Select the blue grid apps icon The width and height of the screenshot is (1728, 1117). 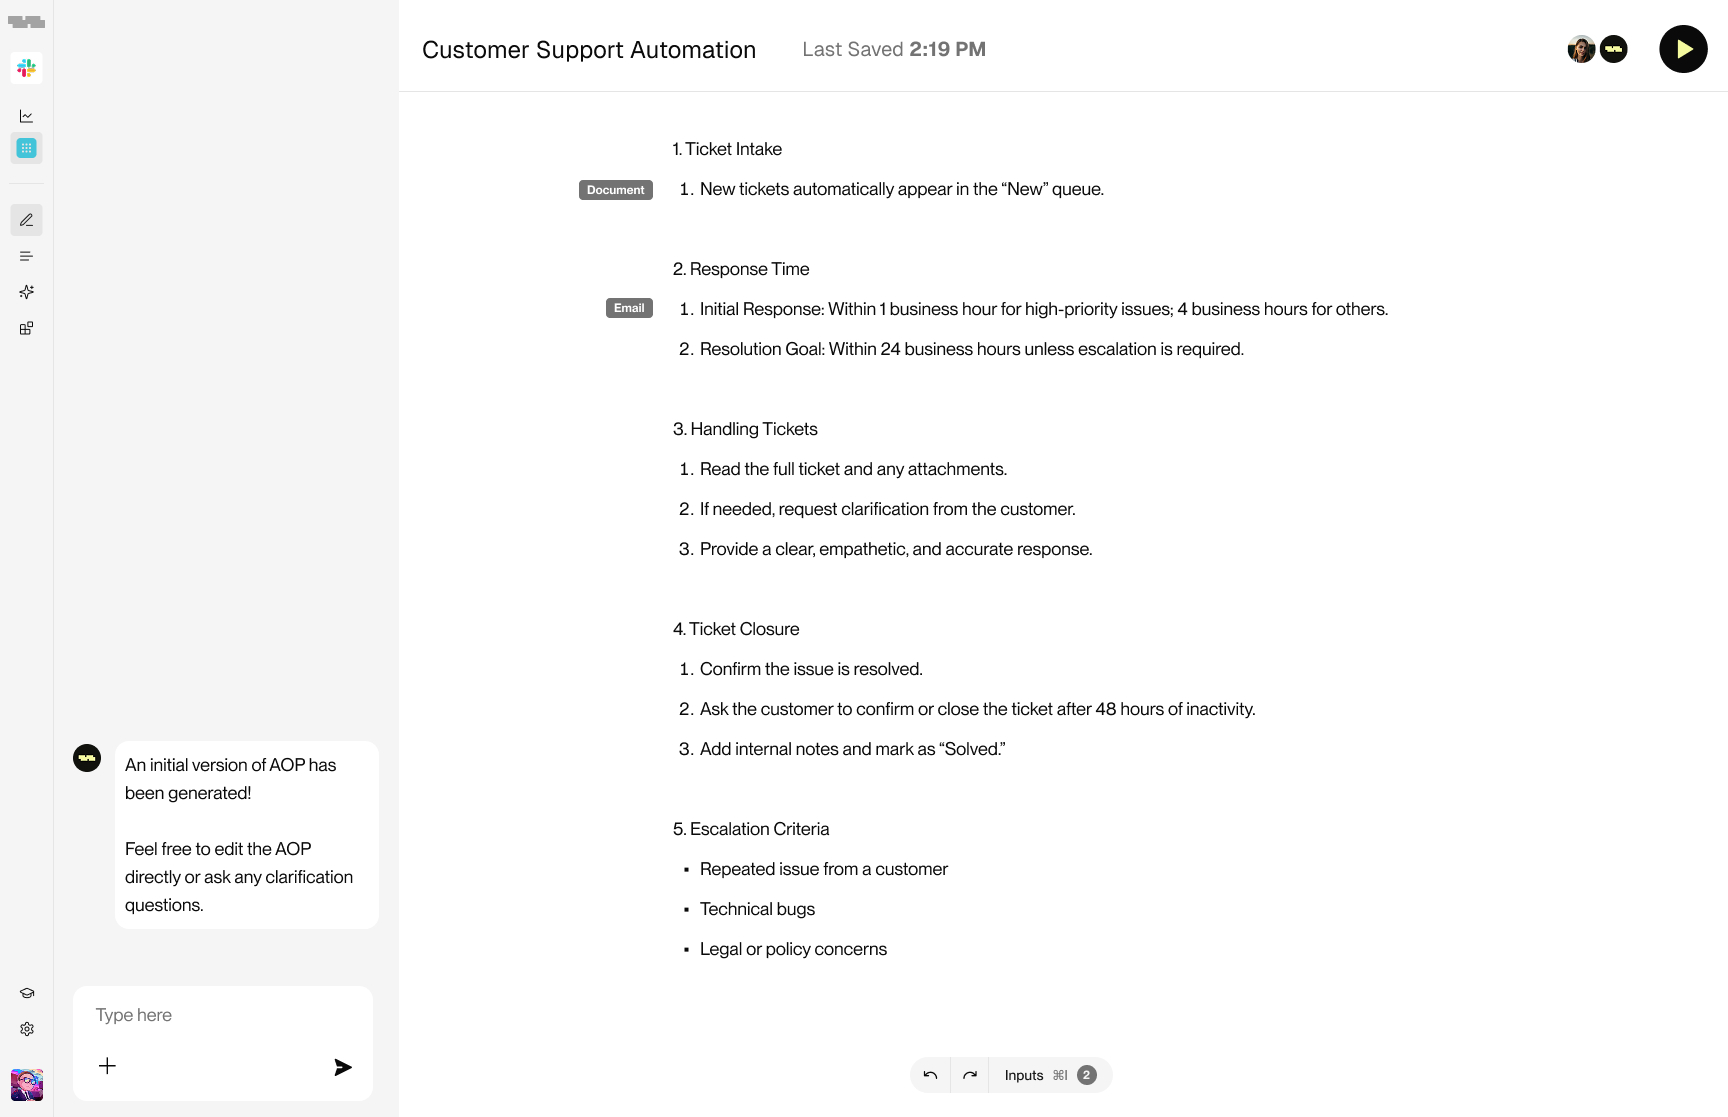pos(27,148)
